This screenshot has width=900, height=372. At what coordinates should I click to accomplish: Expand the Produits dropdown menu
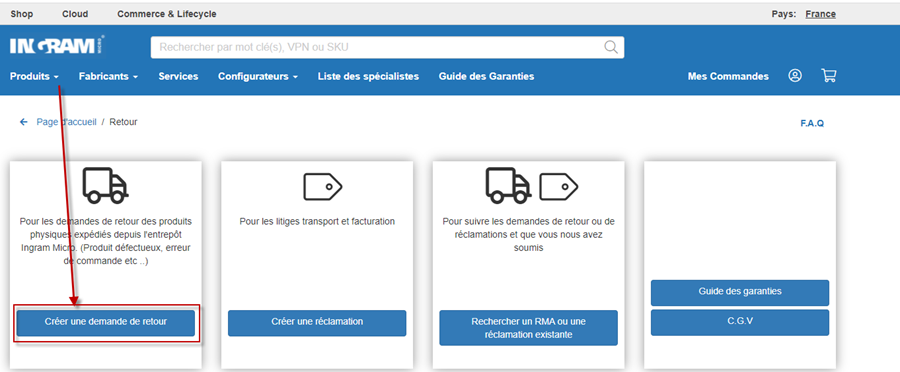34,76
